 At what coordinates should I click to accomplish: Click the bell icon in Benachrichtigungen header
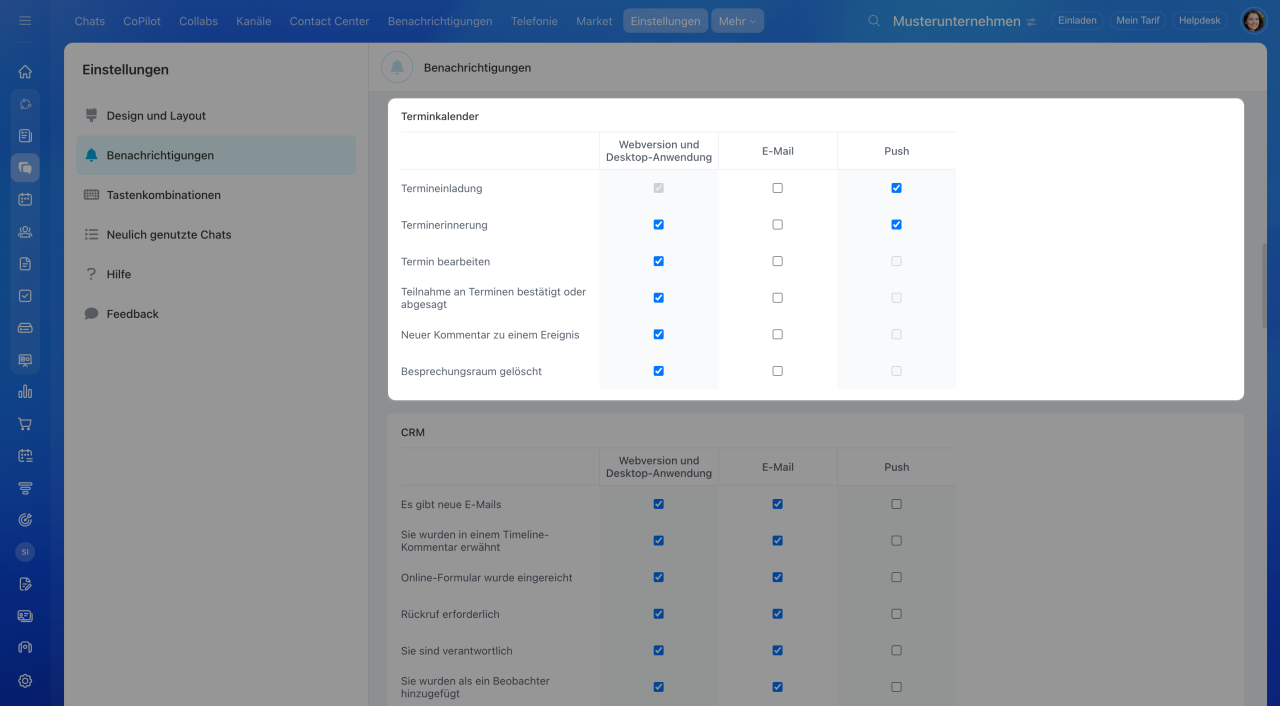tap(397, 68)
